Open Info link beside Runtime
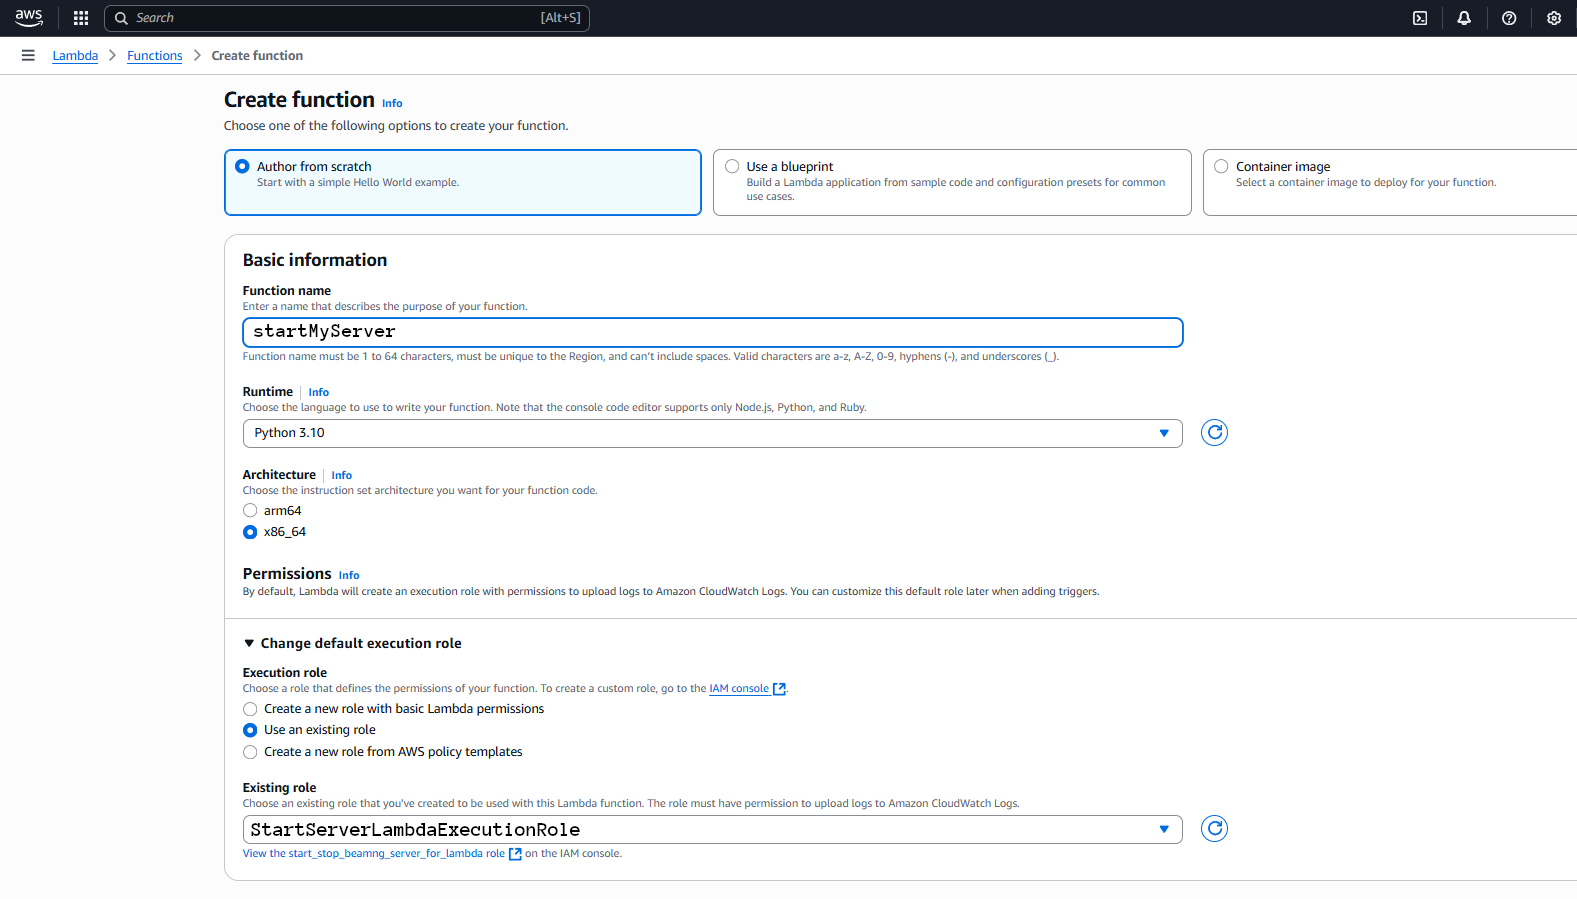1577x899 pixels. coord(318,392)
